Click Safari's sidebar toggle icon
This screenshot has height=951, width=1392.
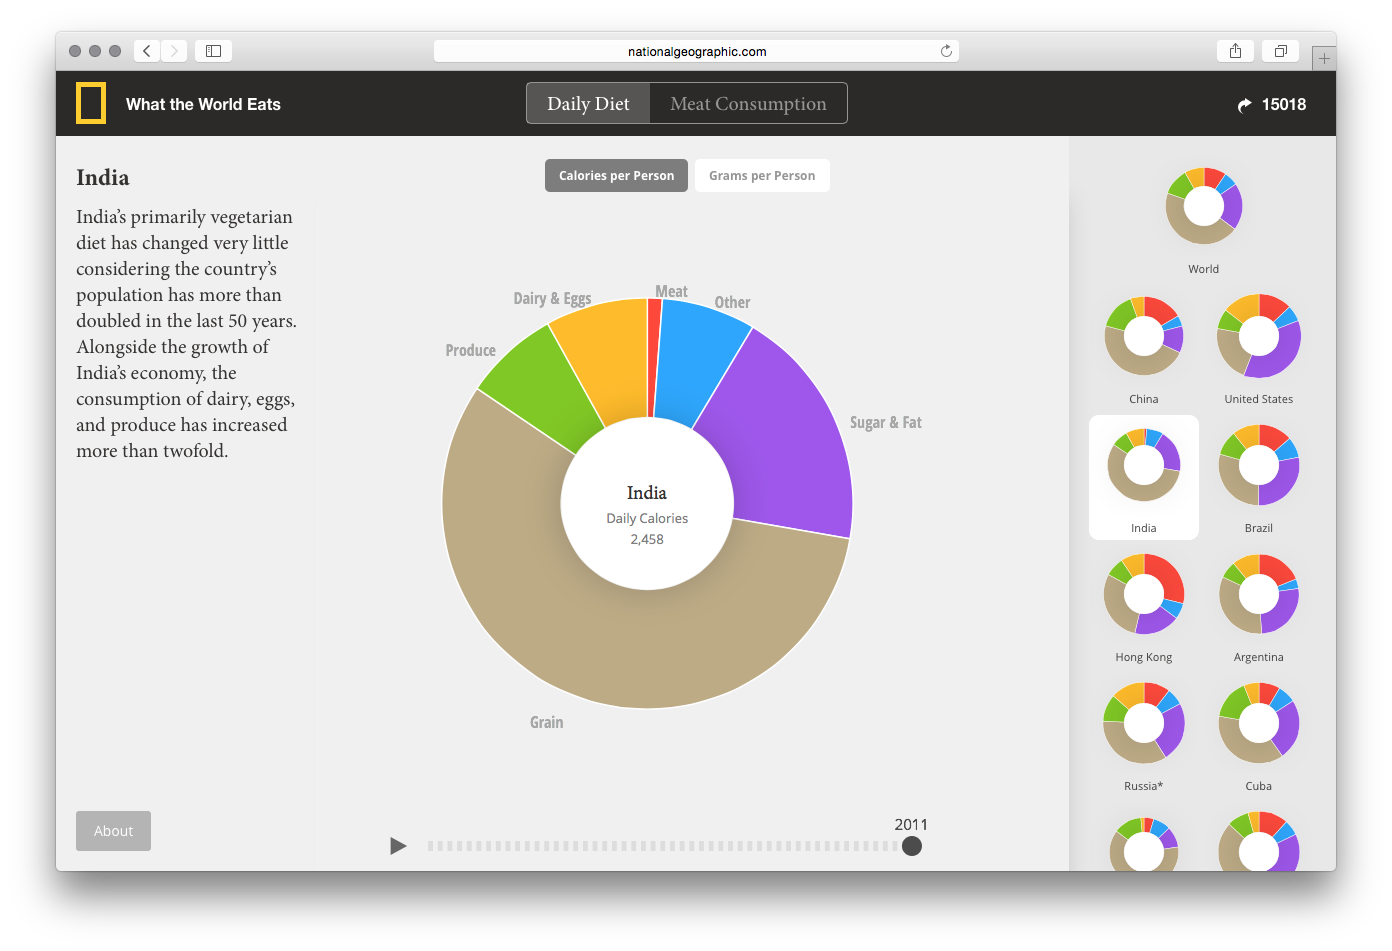[x=213, y=51]
